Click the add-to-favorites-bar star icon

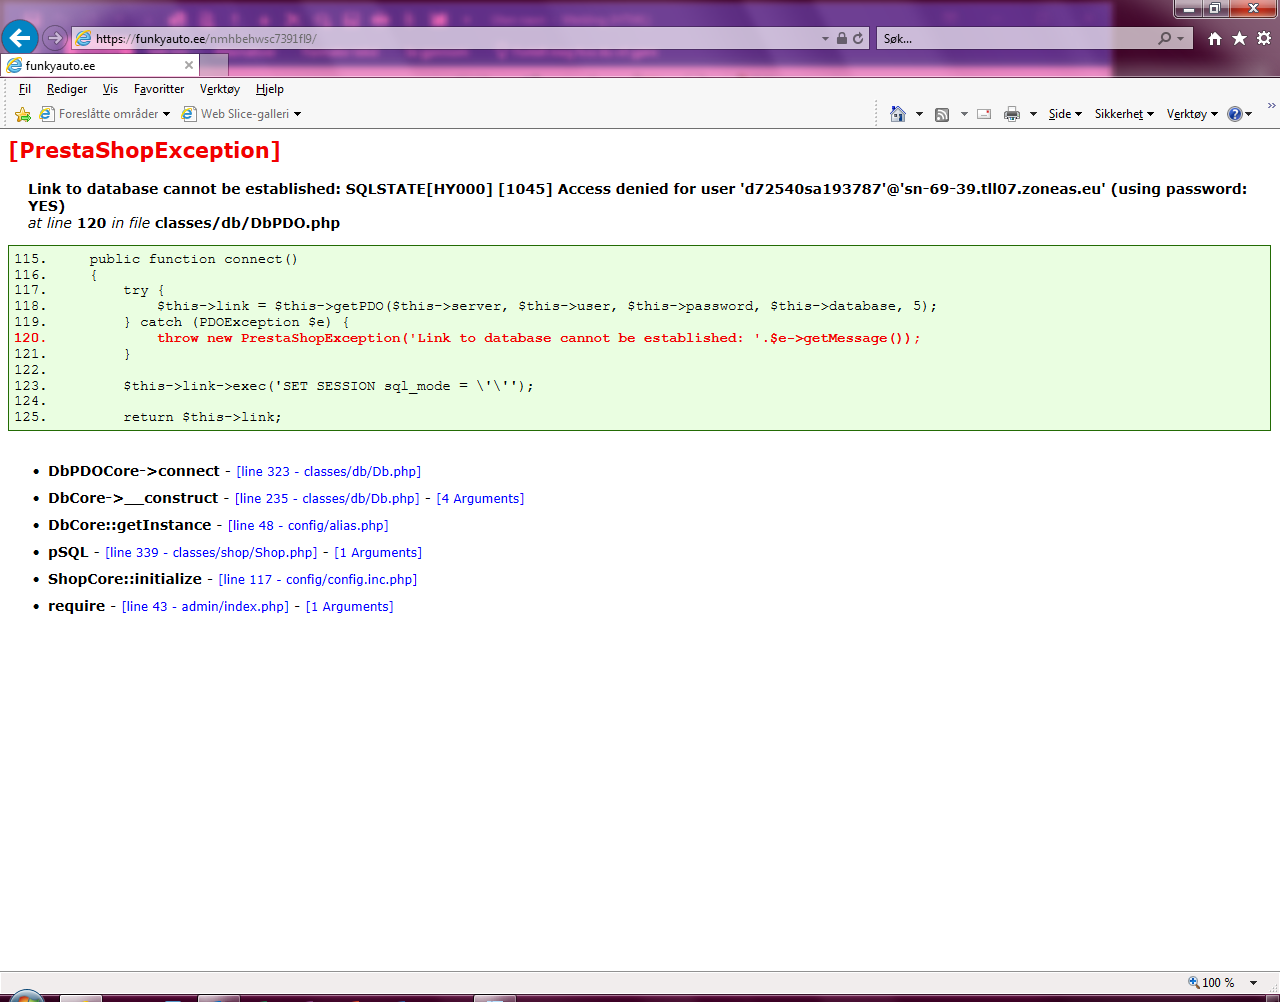(x=22, y=114)
